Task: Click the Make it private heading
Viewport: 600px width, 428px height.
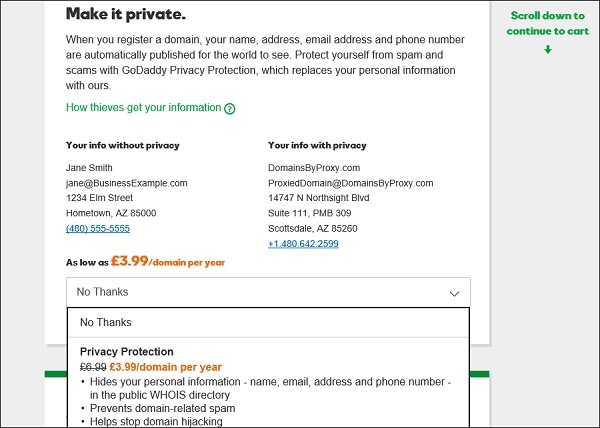Action: tap(125, 15)
